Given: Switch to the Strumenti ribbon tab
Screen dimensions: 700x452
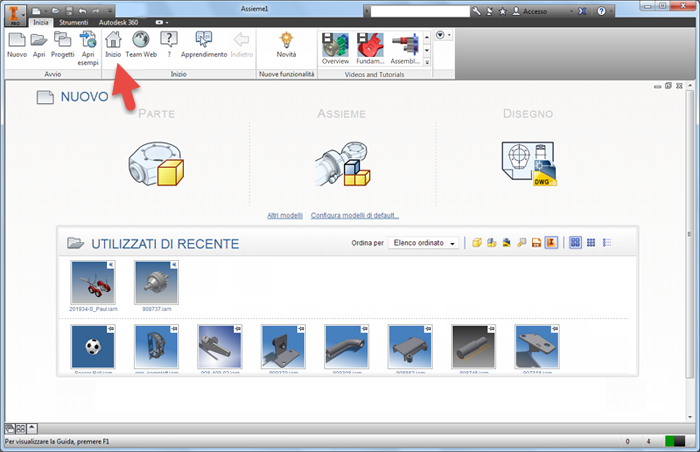Looking at the screenshot, I should [74, 22].
